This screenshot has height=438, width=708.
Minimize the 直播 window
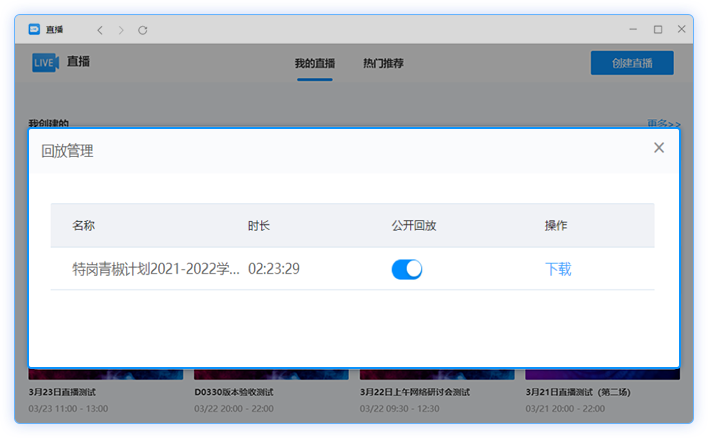coord(633,29)
